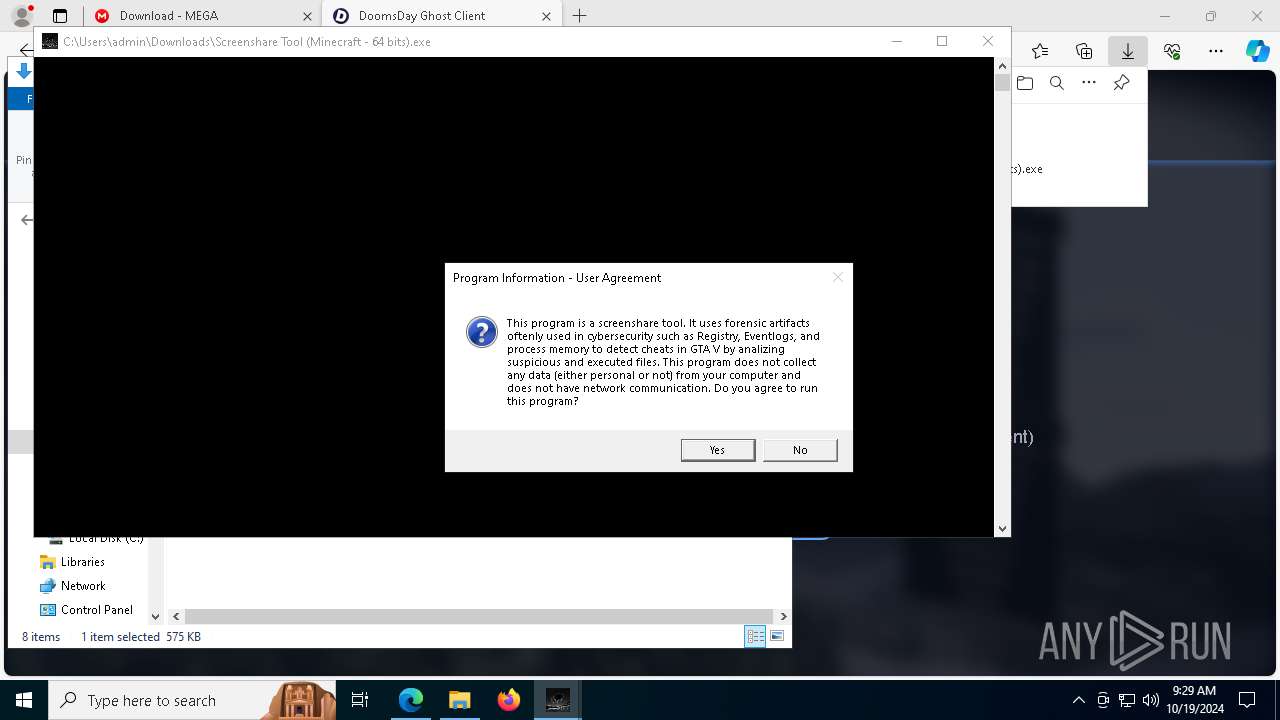This screenshot has width=1280, height=720.
Task: Minimize the Screenshare Tool console window
Action: click(x=897, y=41)
